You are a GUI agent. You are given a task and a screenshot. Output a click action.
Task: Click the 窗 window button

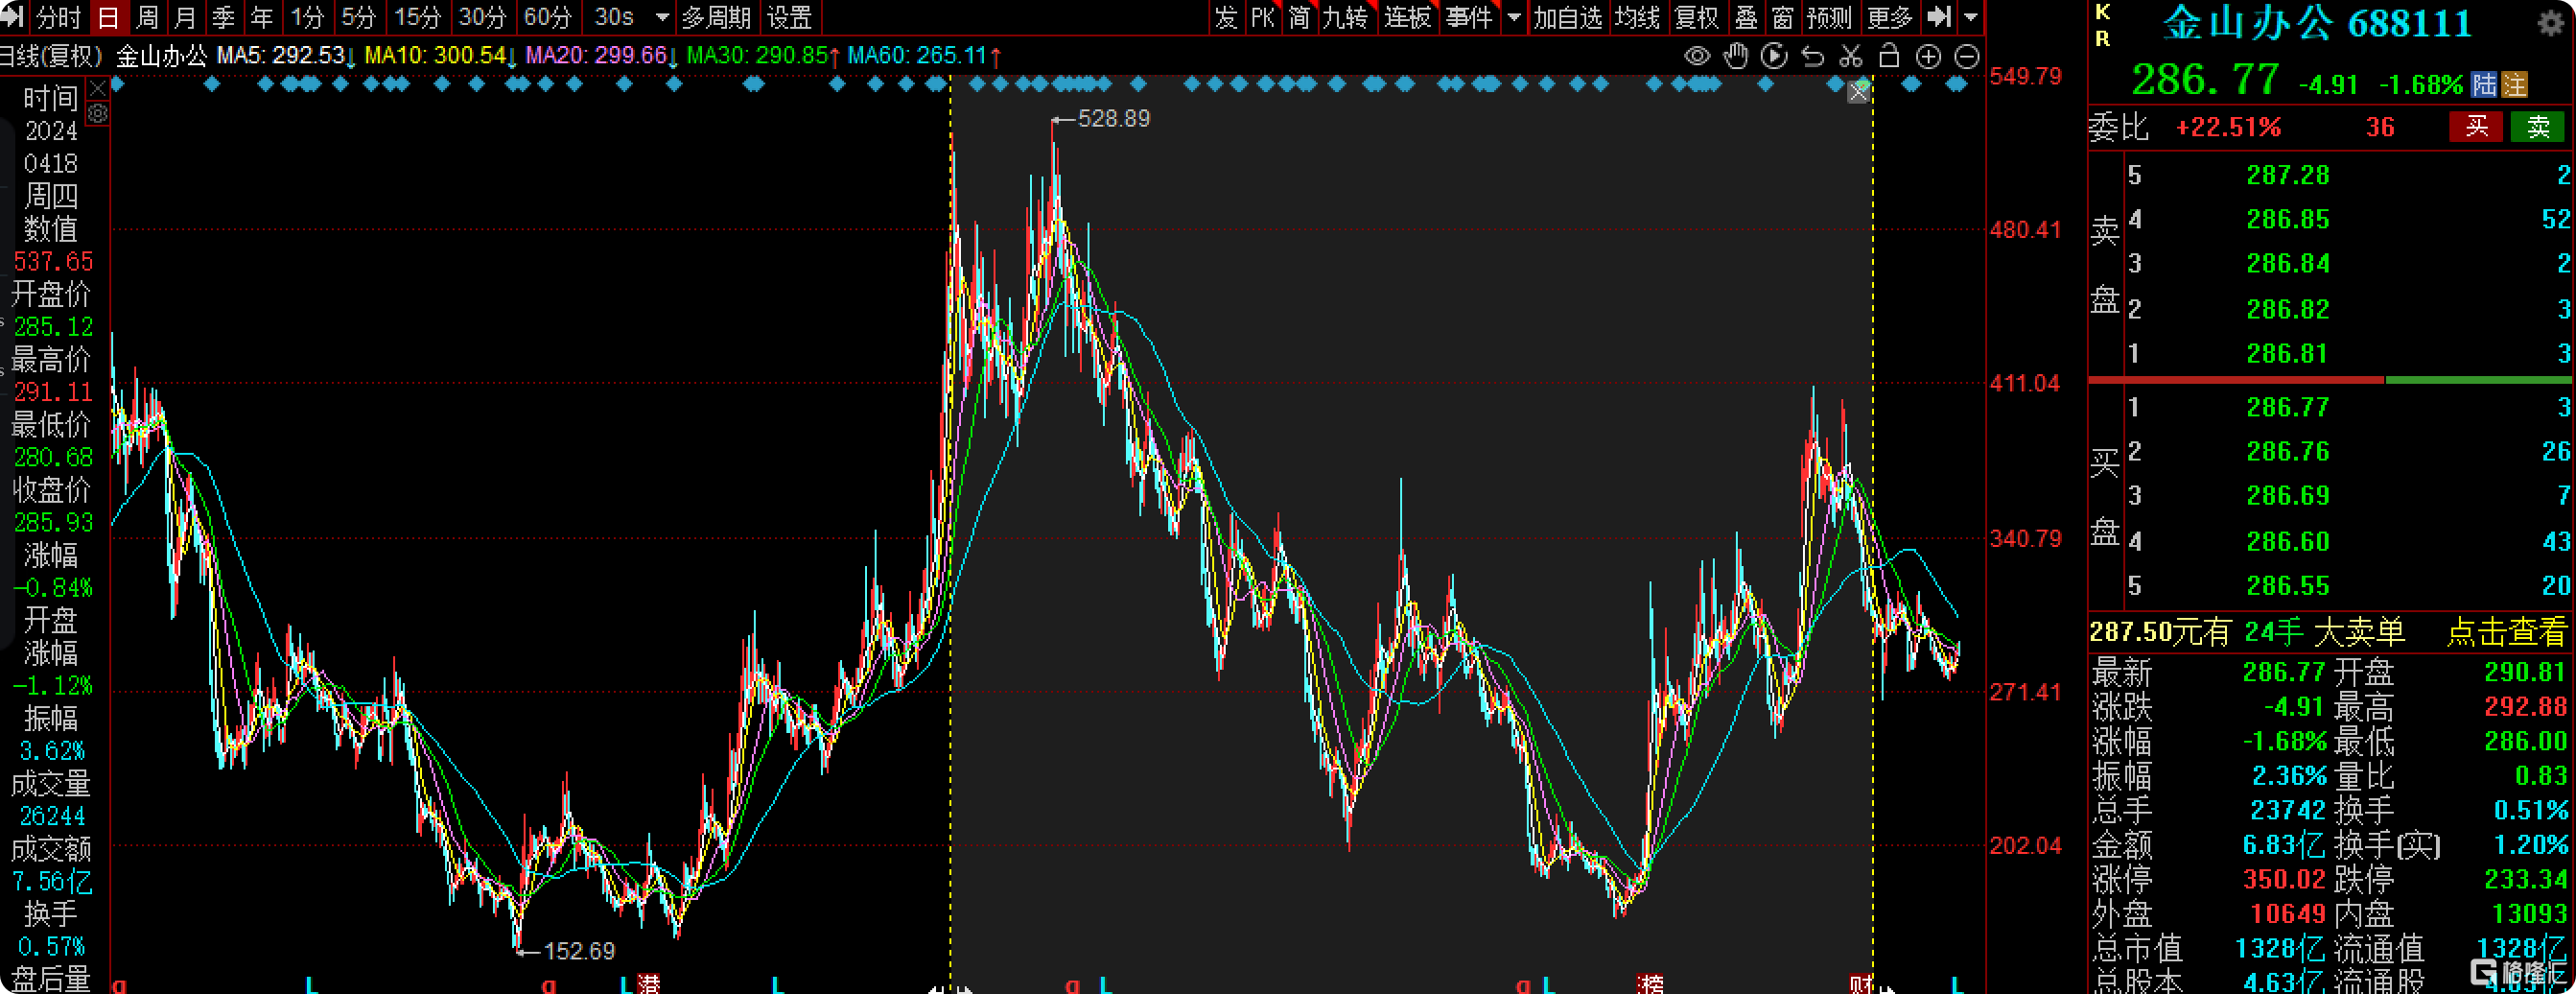(x=1782, y=17)
